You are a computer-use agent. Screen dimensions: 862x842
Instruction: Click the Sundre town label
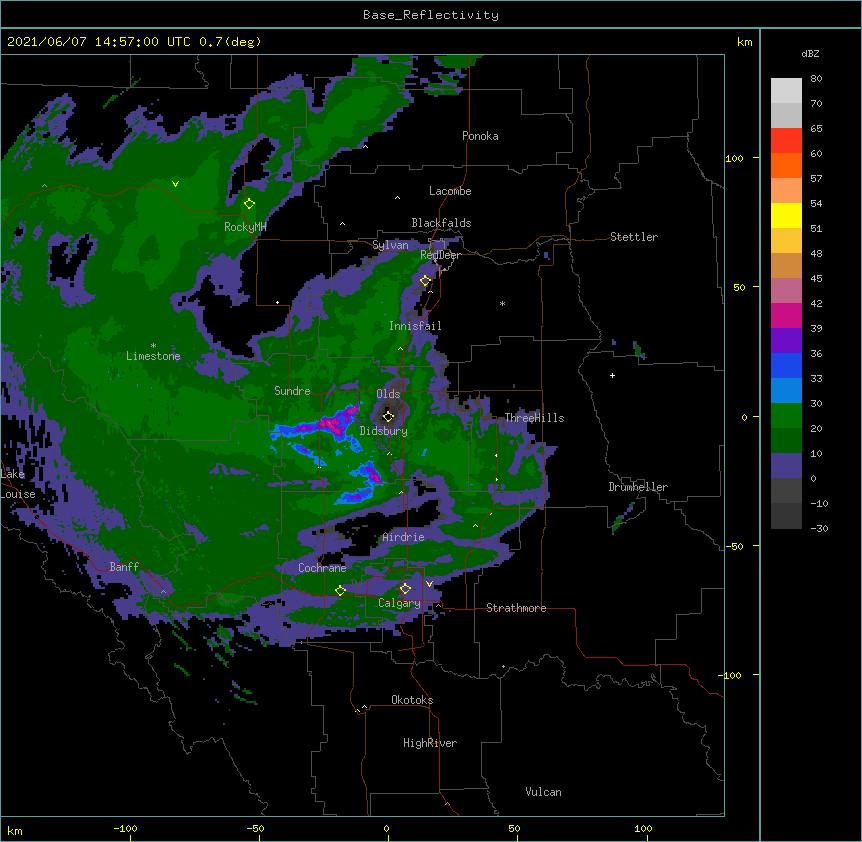pyautogui.click(x=292, y=391)
